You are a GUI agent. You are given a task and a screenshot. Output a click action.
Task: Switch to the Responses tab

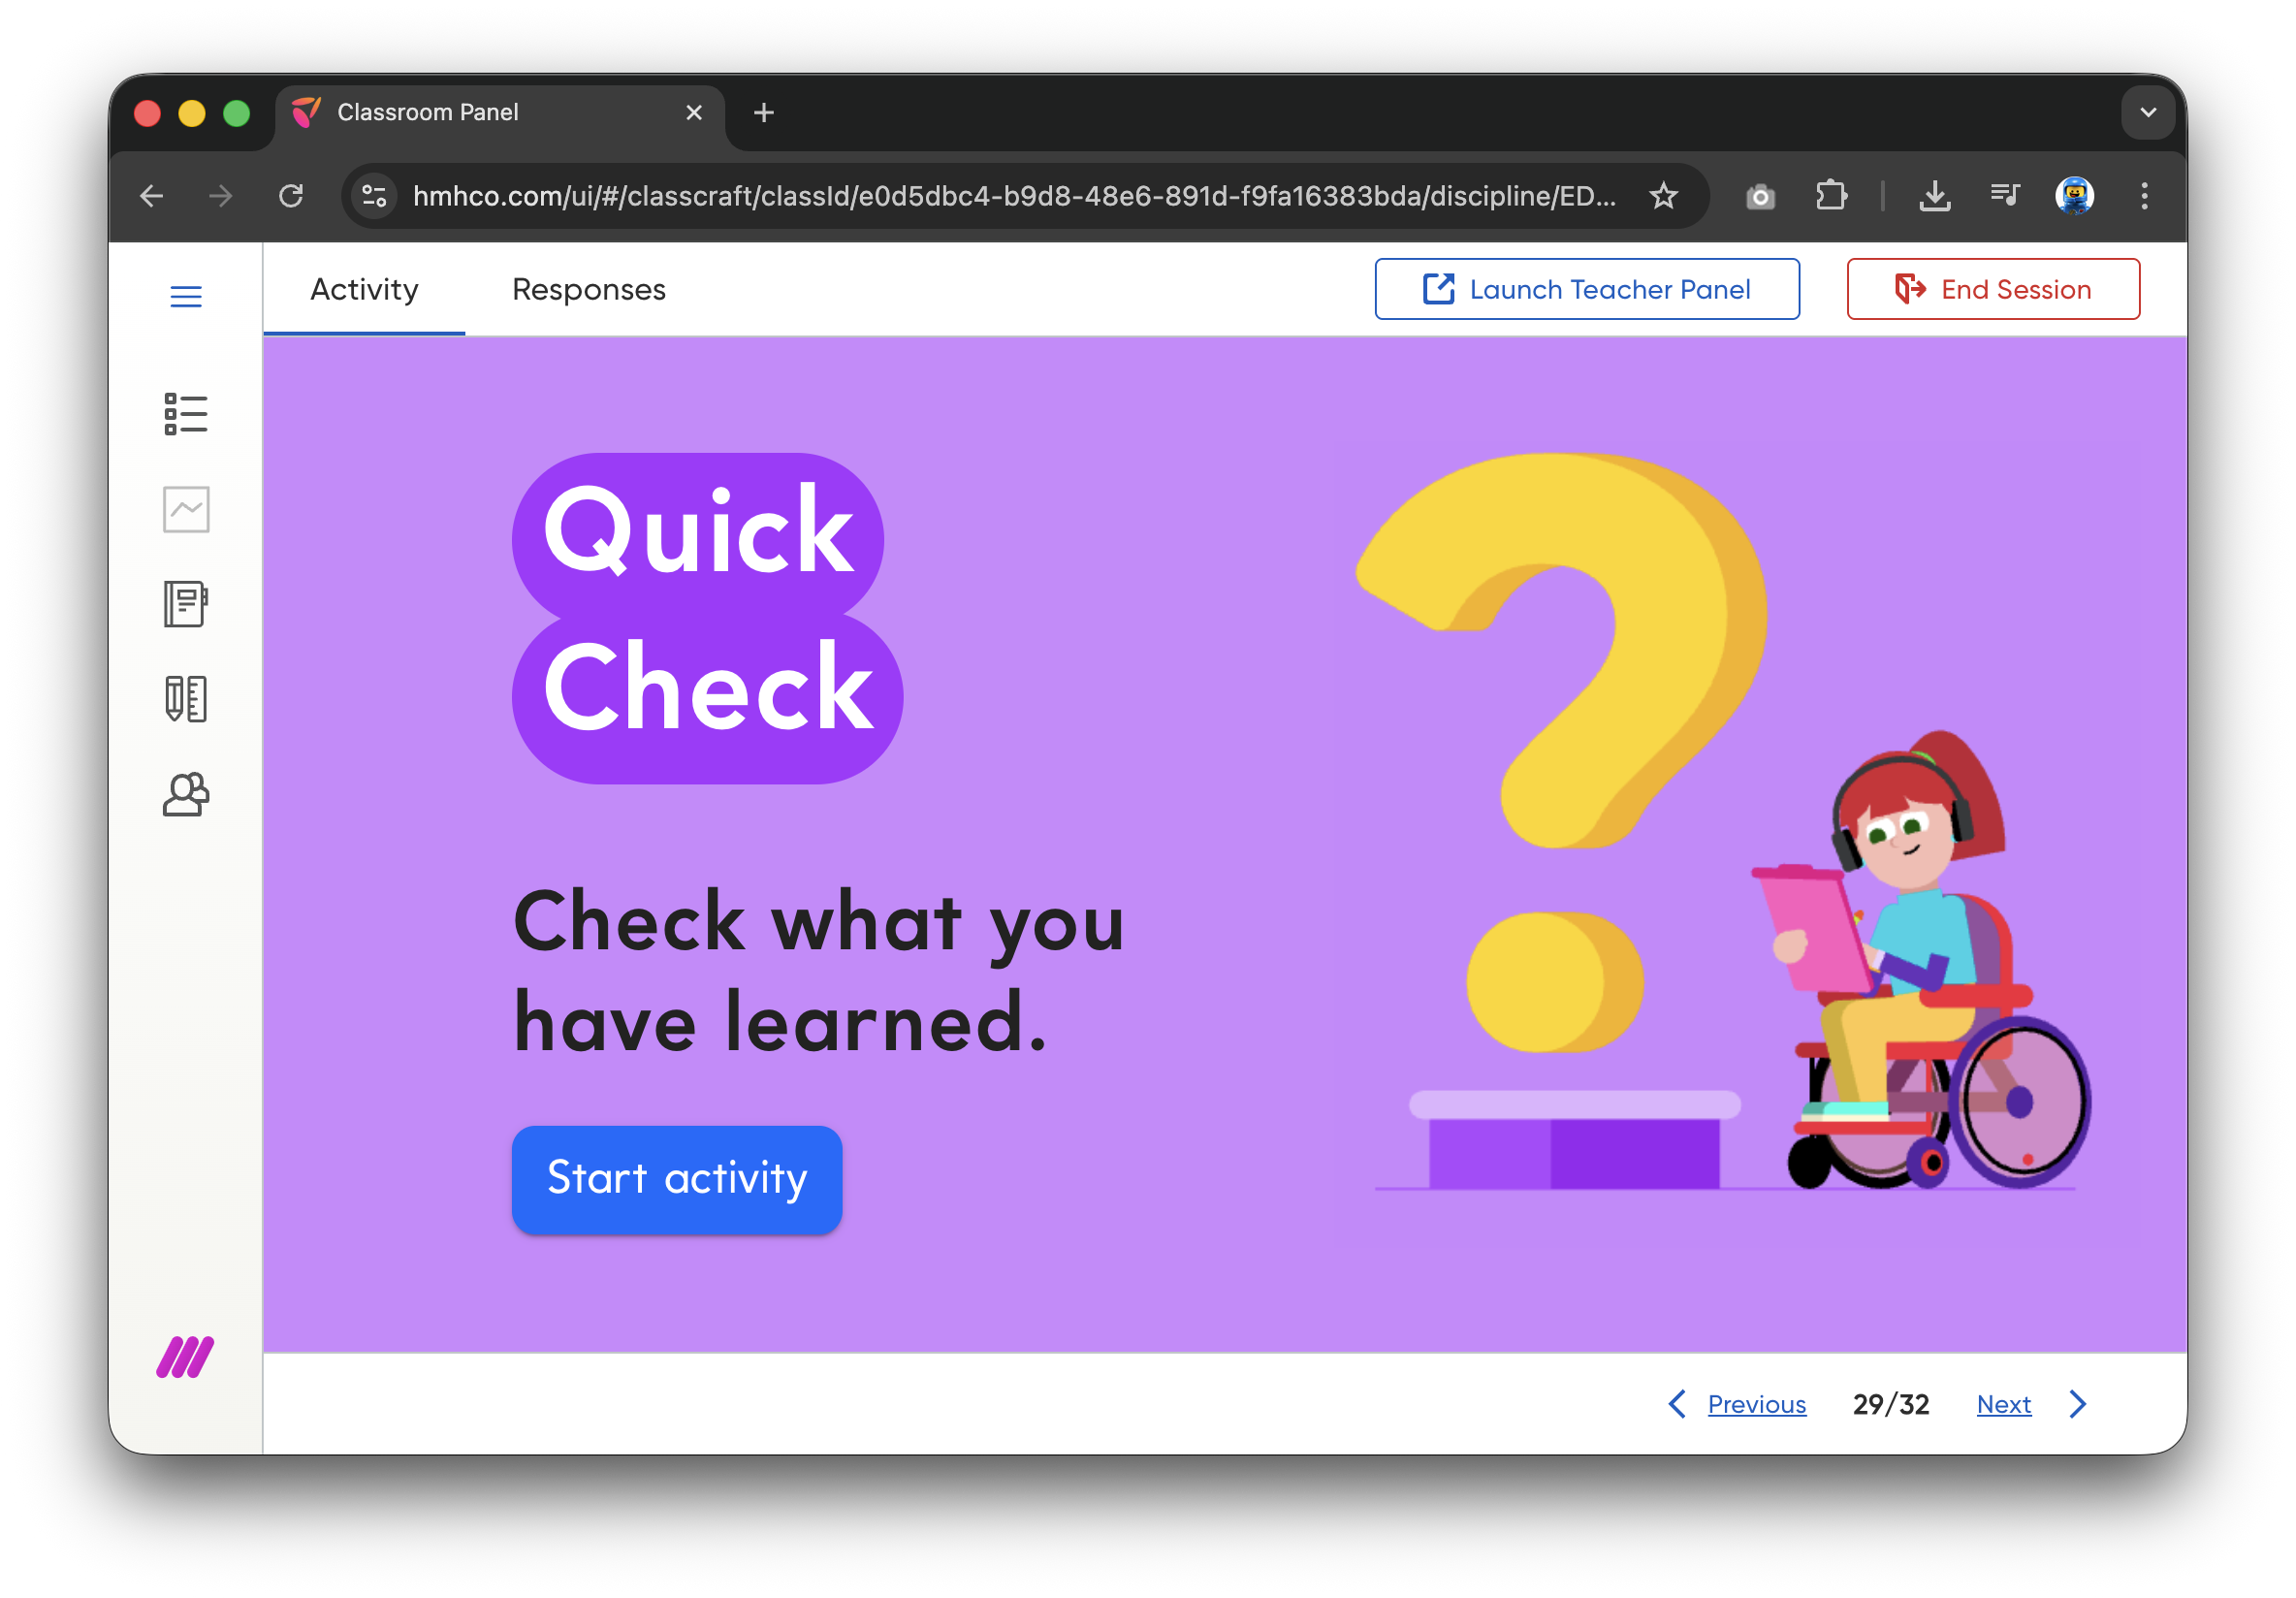pos(588,290)
